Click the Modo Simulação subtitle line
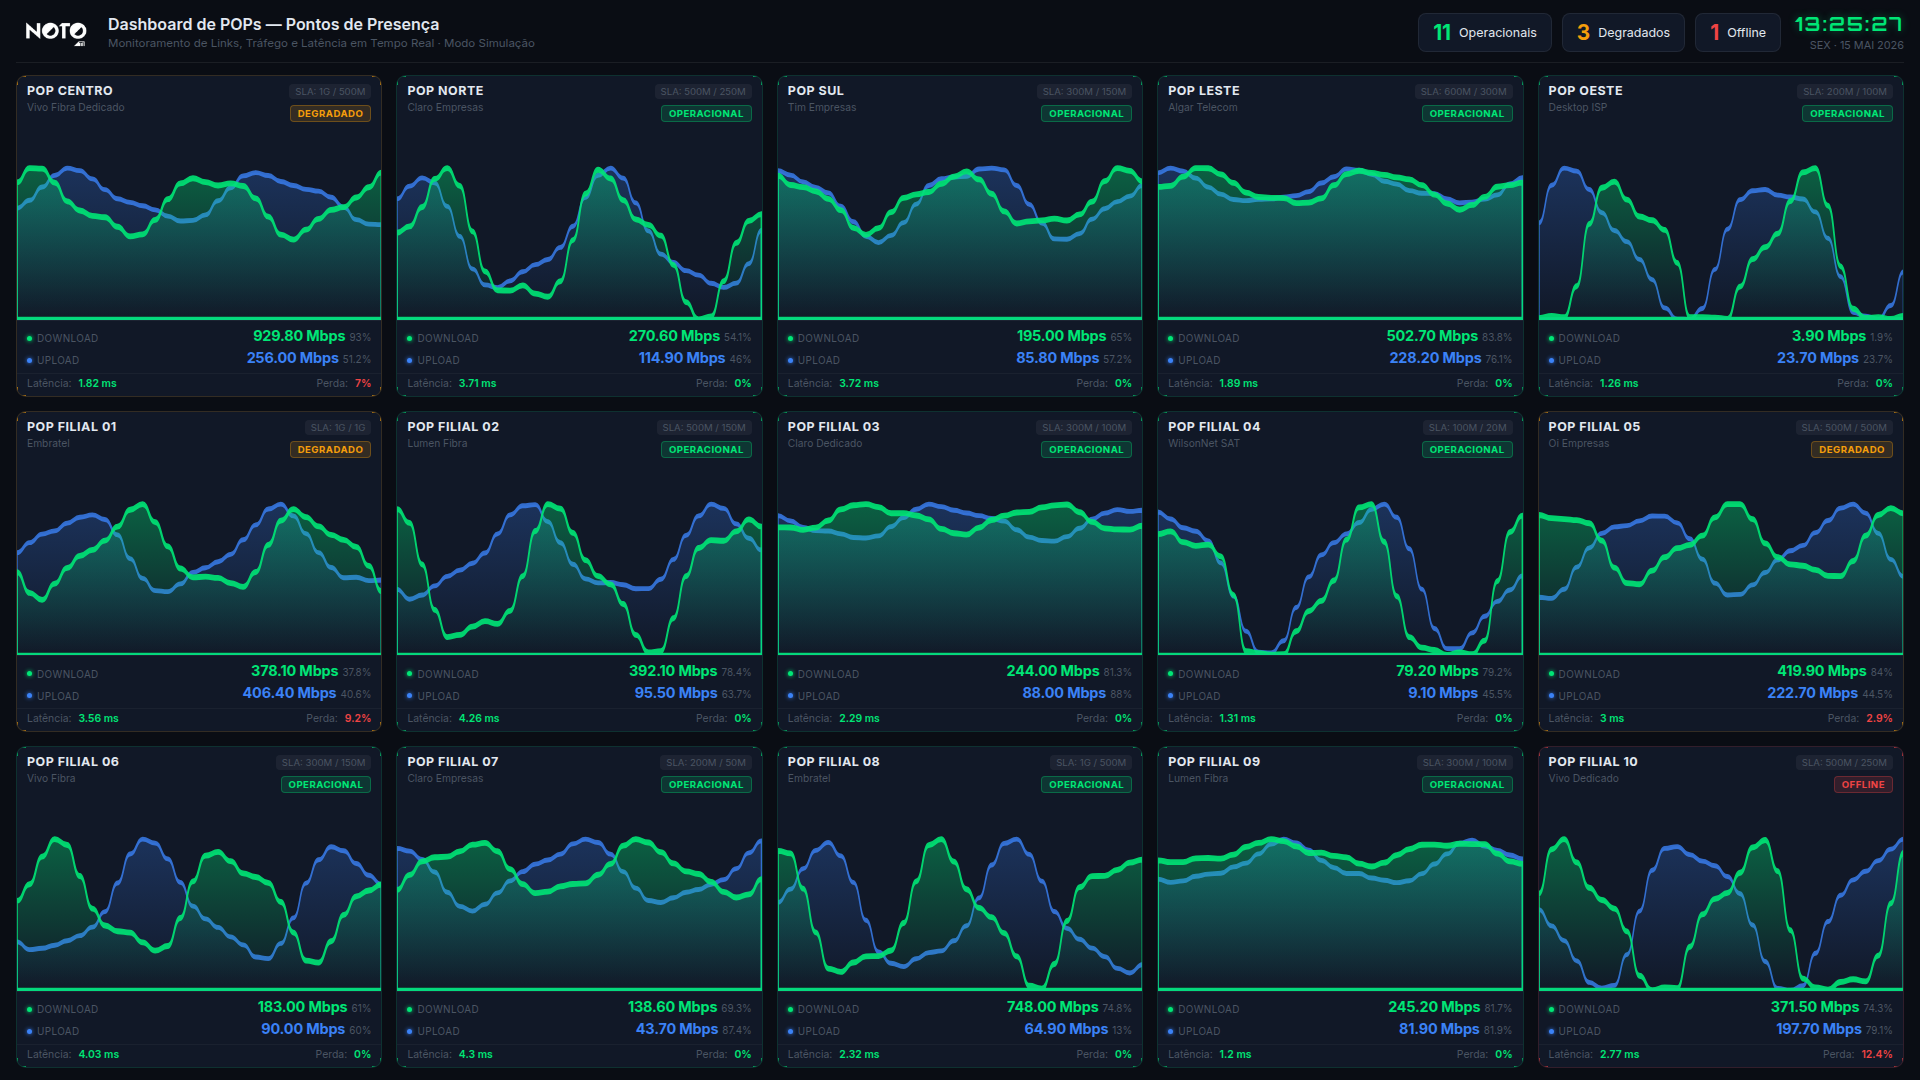This screenshot has height=1080, width=1920. [x=321, y=43]
